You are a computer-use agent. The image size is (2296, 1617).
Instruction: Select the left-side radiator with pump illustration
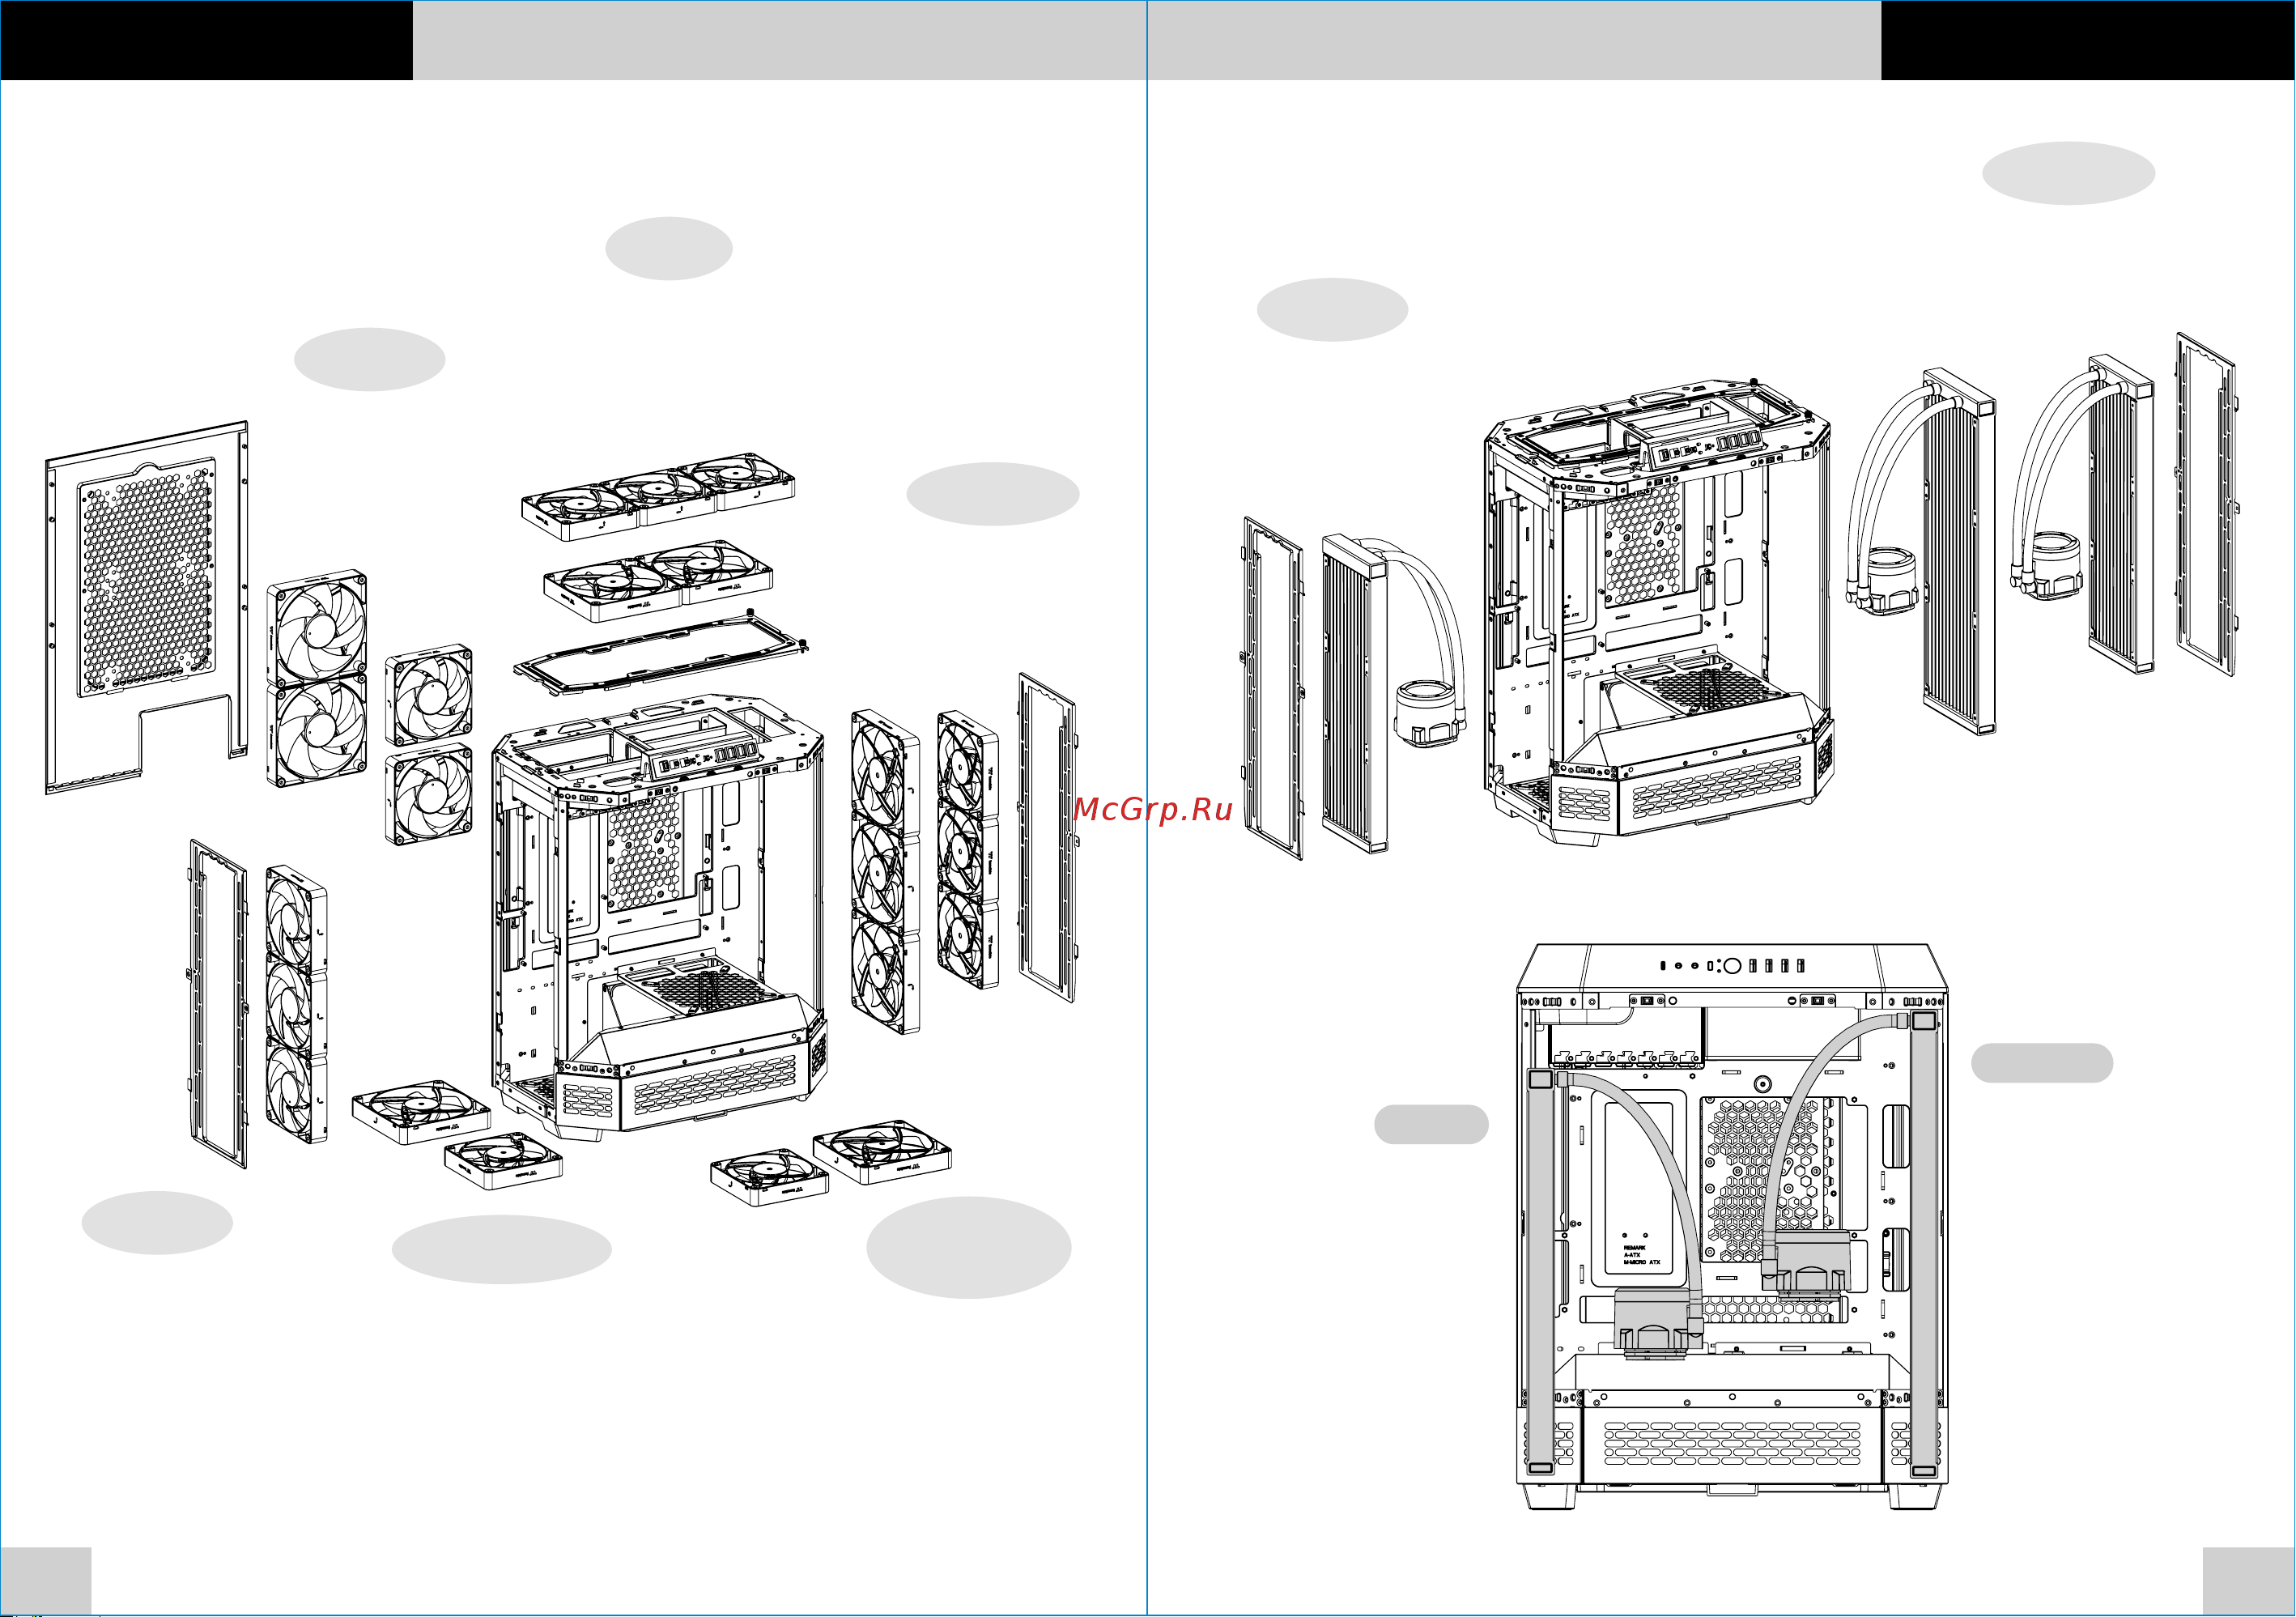coord(1393,693)
